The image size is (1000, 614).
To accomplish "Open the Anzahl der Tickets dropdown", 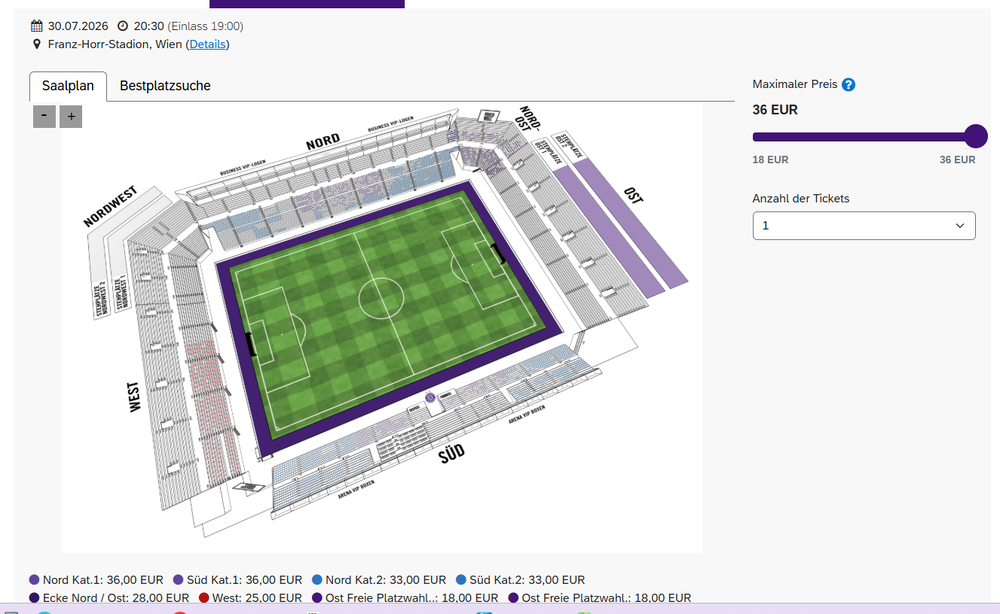I will point(864,226).
